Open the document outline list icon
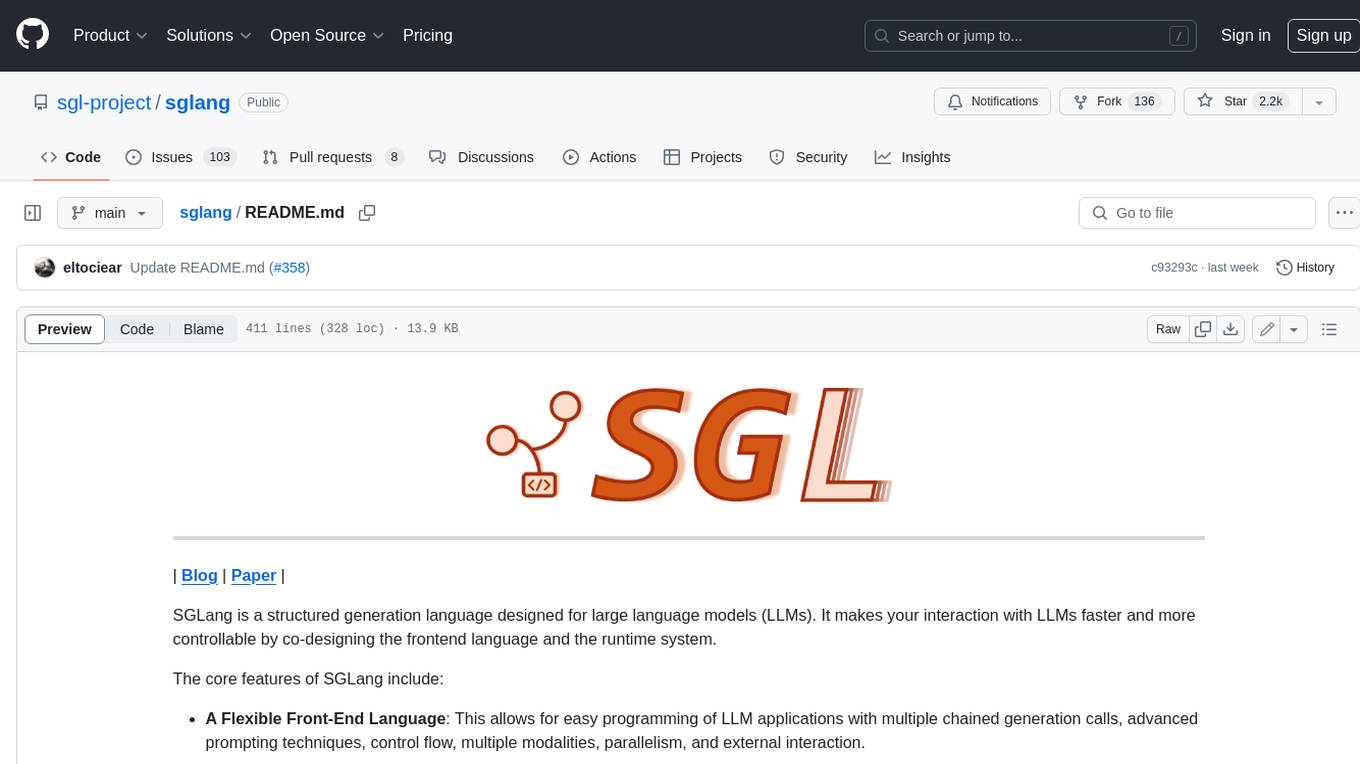This screenshot has width=1360, height=764. pos(1329,329)
